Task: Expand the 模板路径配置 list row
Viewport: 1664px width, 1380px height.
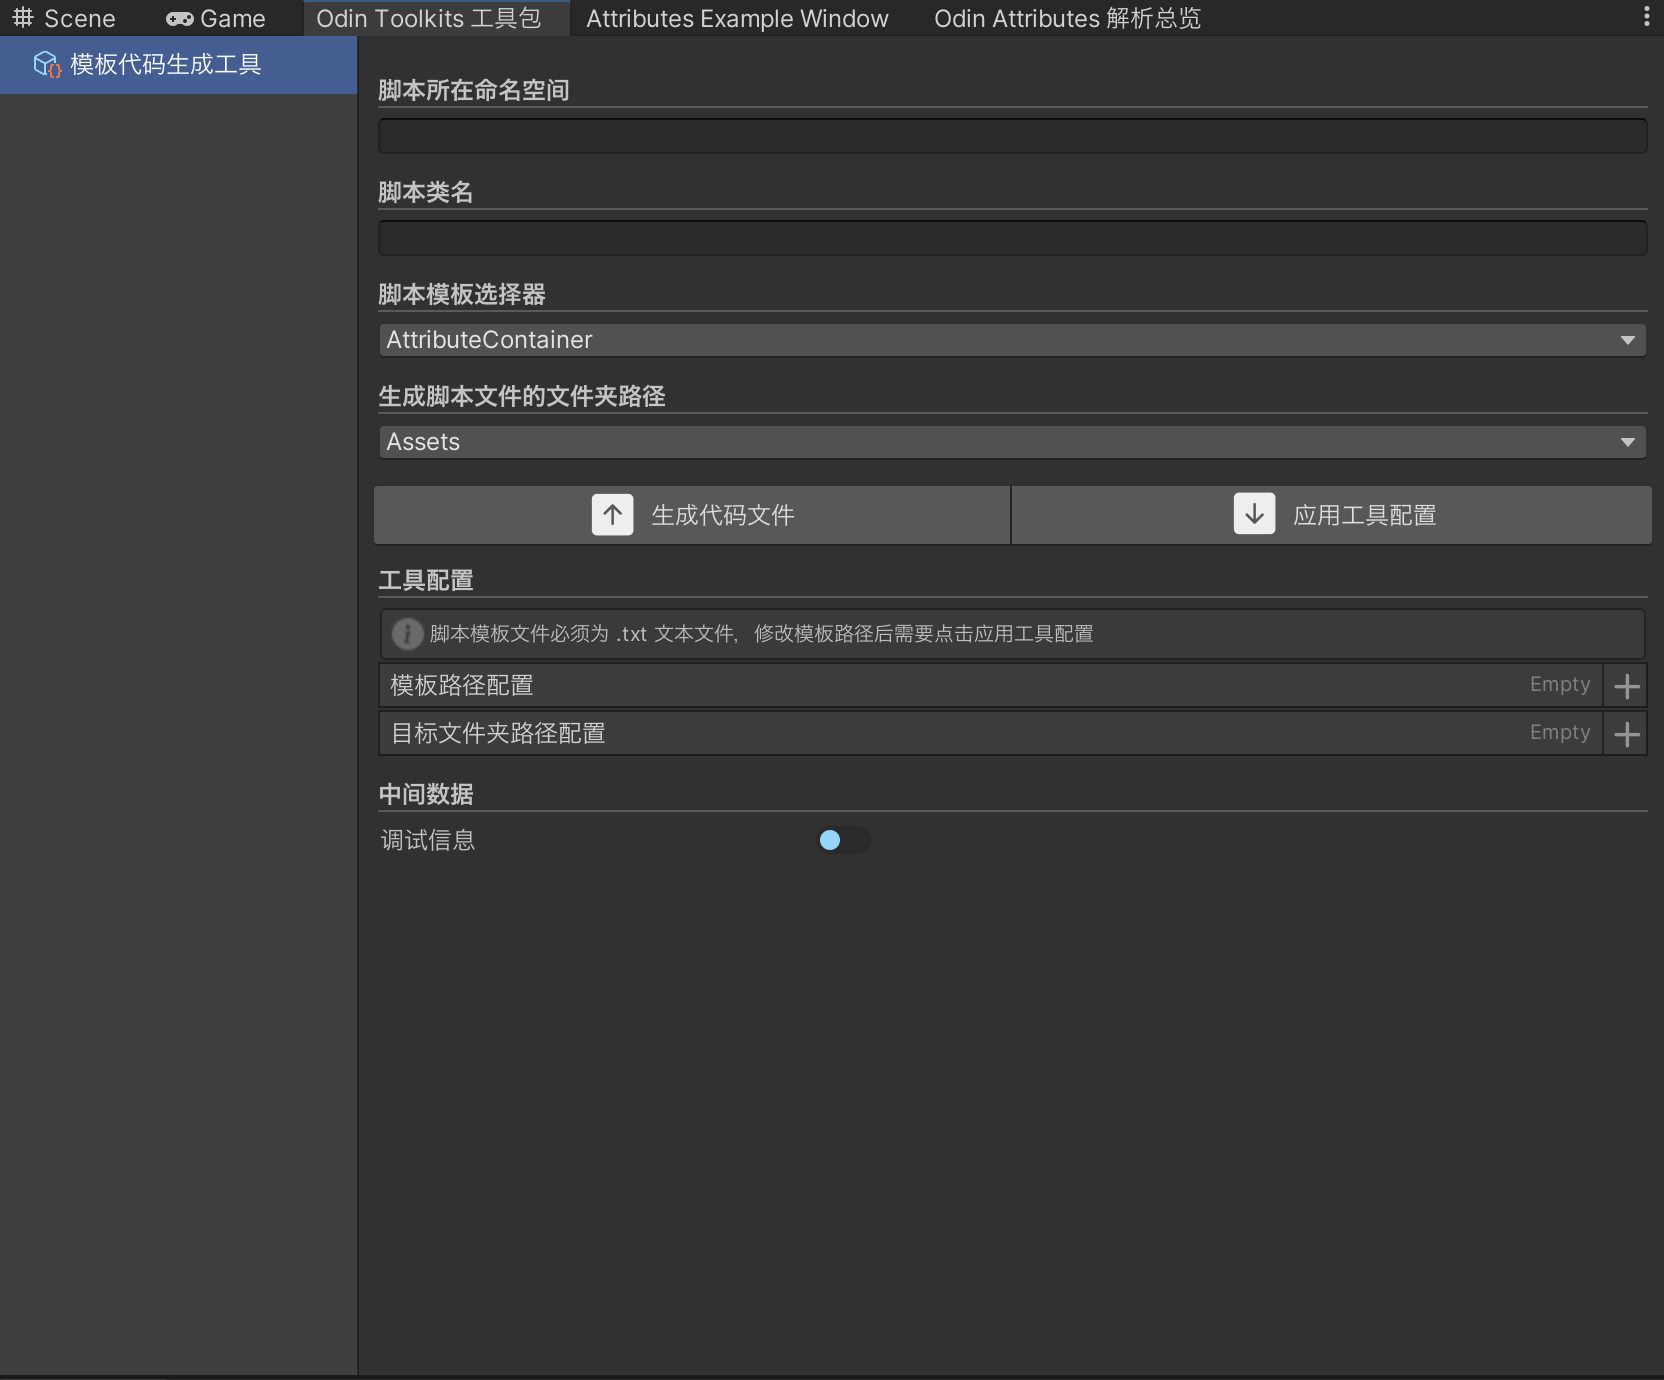Action: click(990, 686)
